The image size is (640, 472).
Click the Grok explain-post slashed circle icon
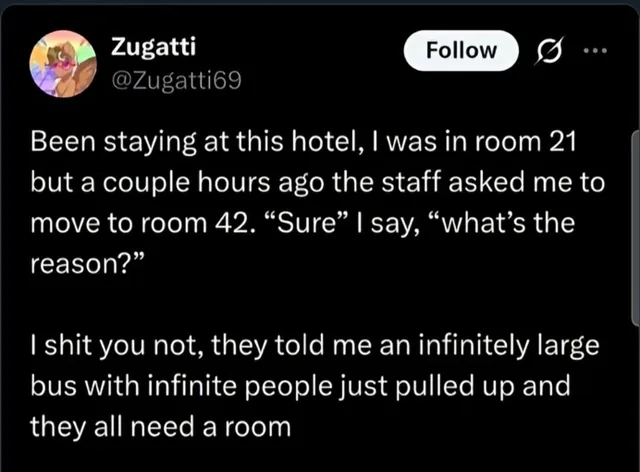point(549,51)
